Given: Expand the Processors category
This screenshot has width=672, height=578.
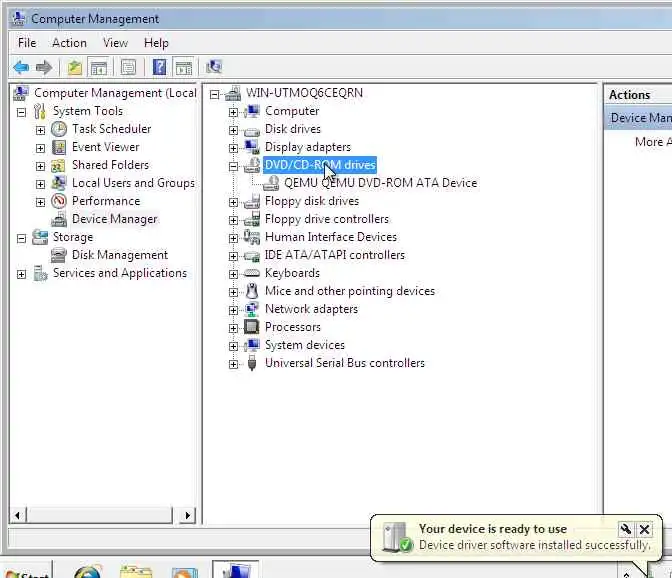Looking at the screenshot, I should tap(233, 328).
